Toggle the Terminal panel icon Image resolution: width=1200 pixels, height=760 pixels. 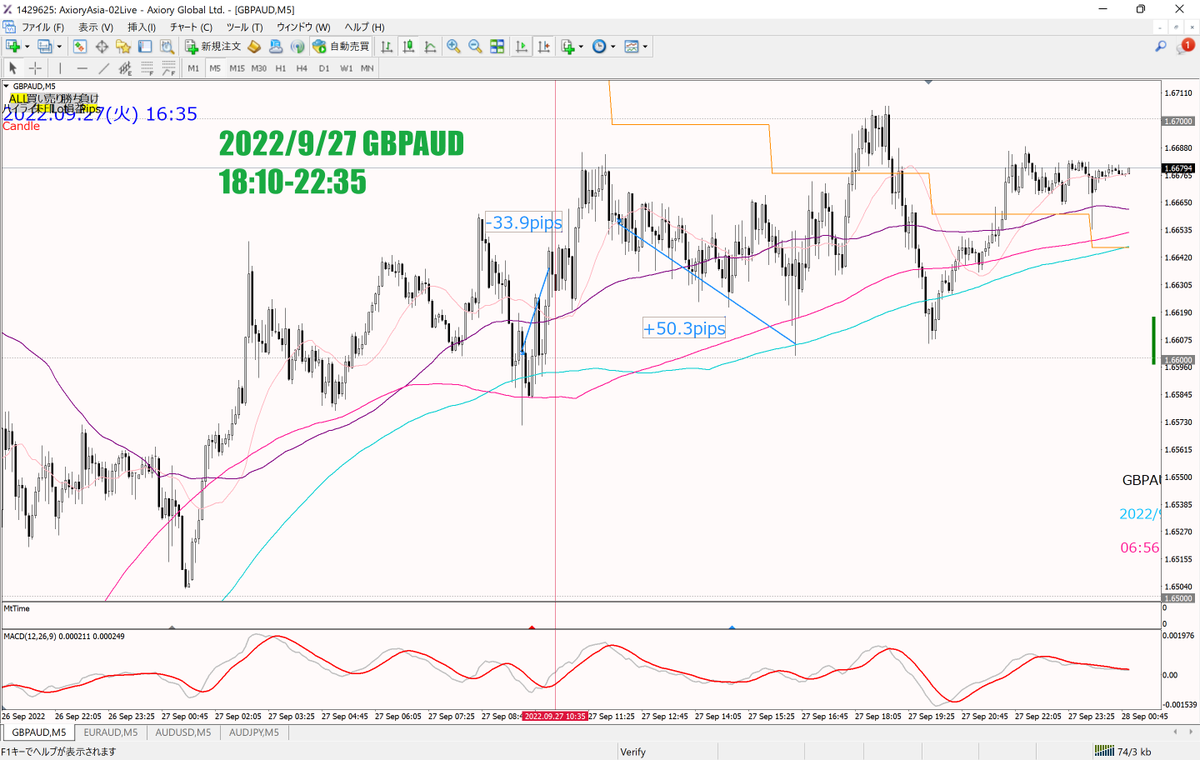(144, 46)
